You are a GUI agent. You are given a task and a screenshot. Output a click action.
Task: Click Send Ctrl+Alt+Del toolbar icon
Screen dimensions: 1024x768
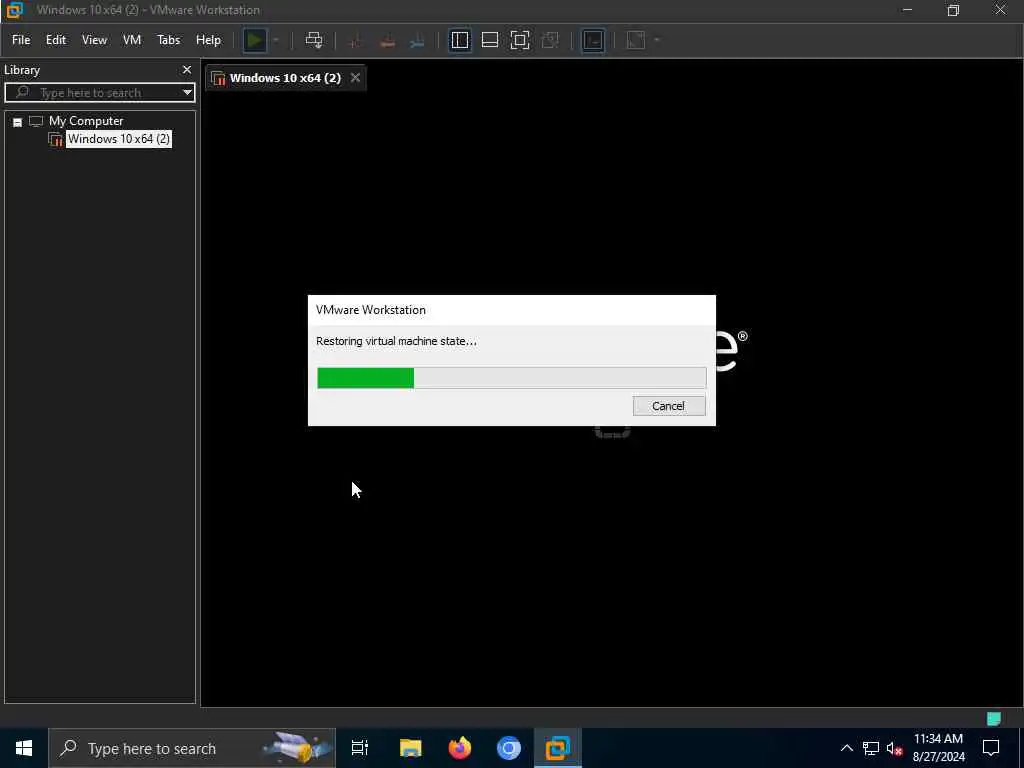click(x=313, y=40)
